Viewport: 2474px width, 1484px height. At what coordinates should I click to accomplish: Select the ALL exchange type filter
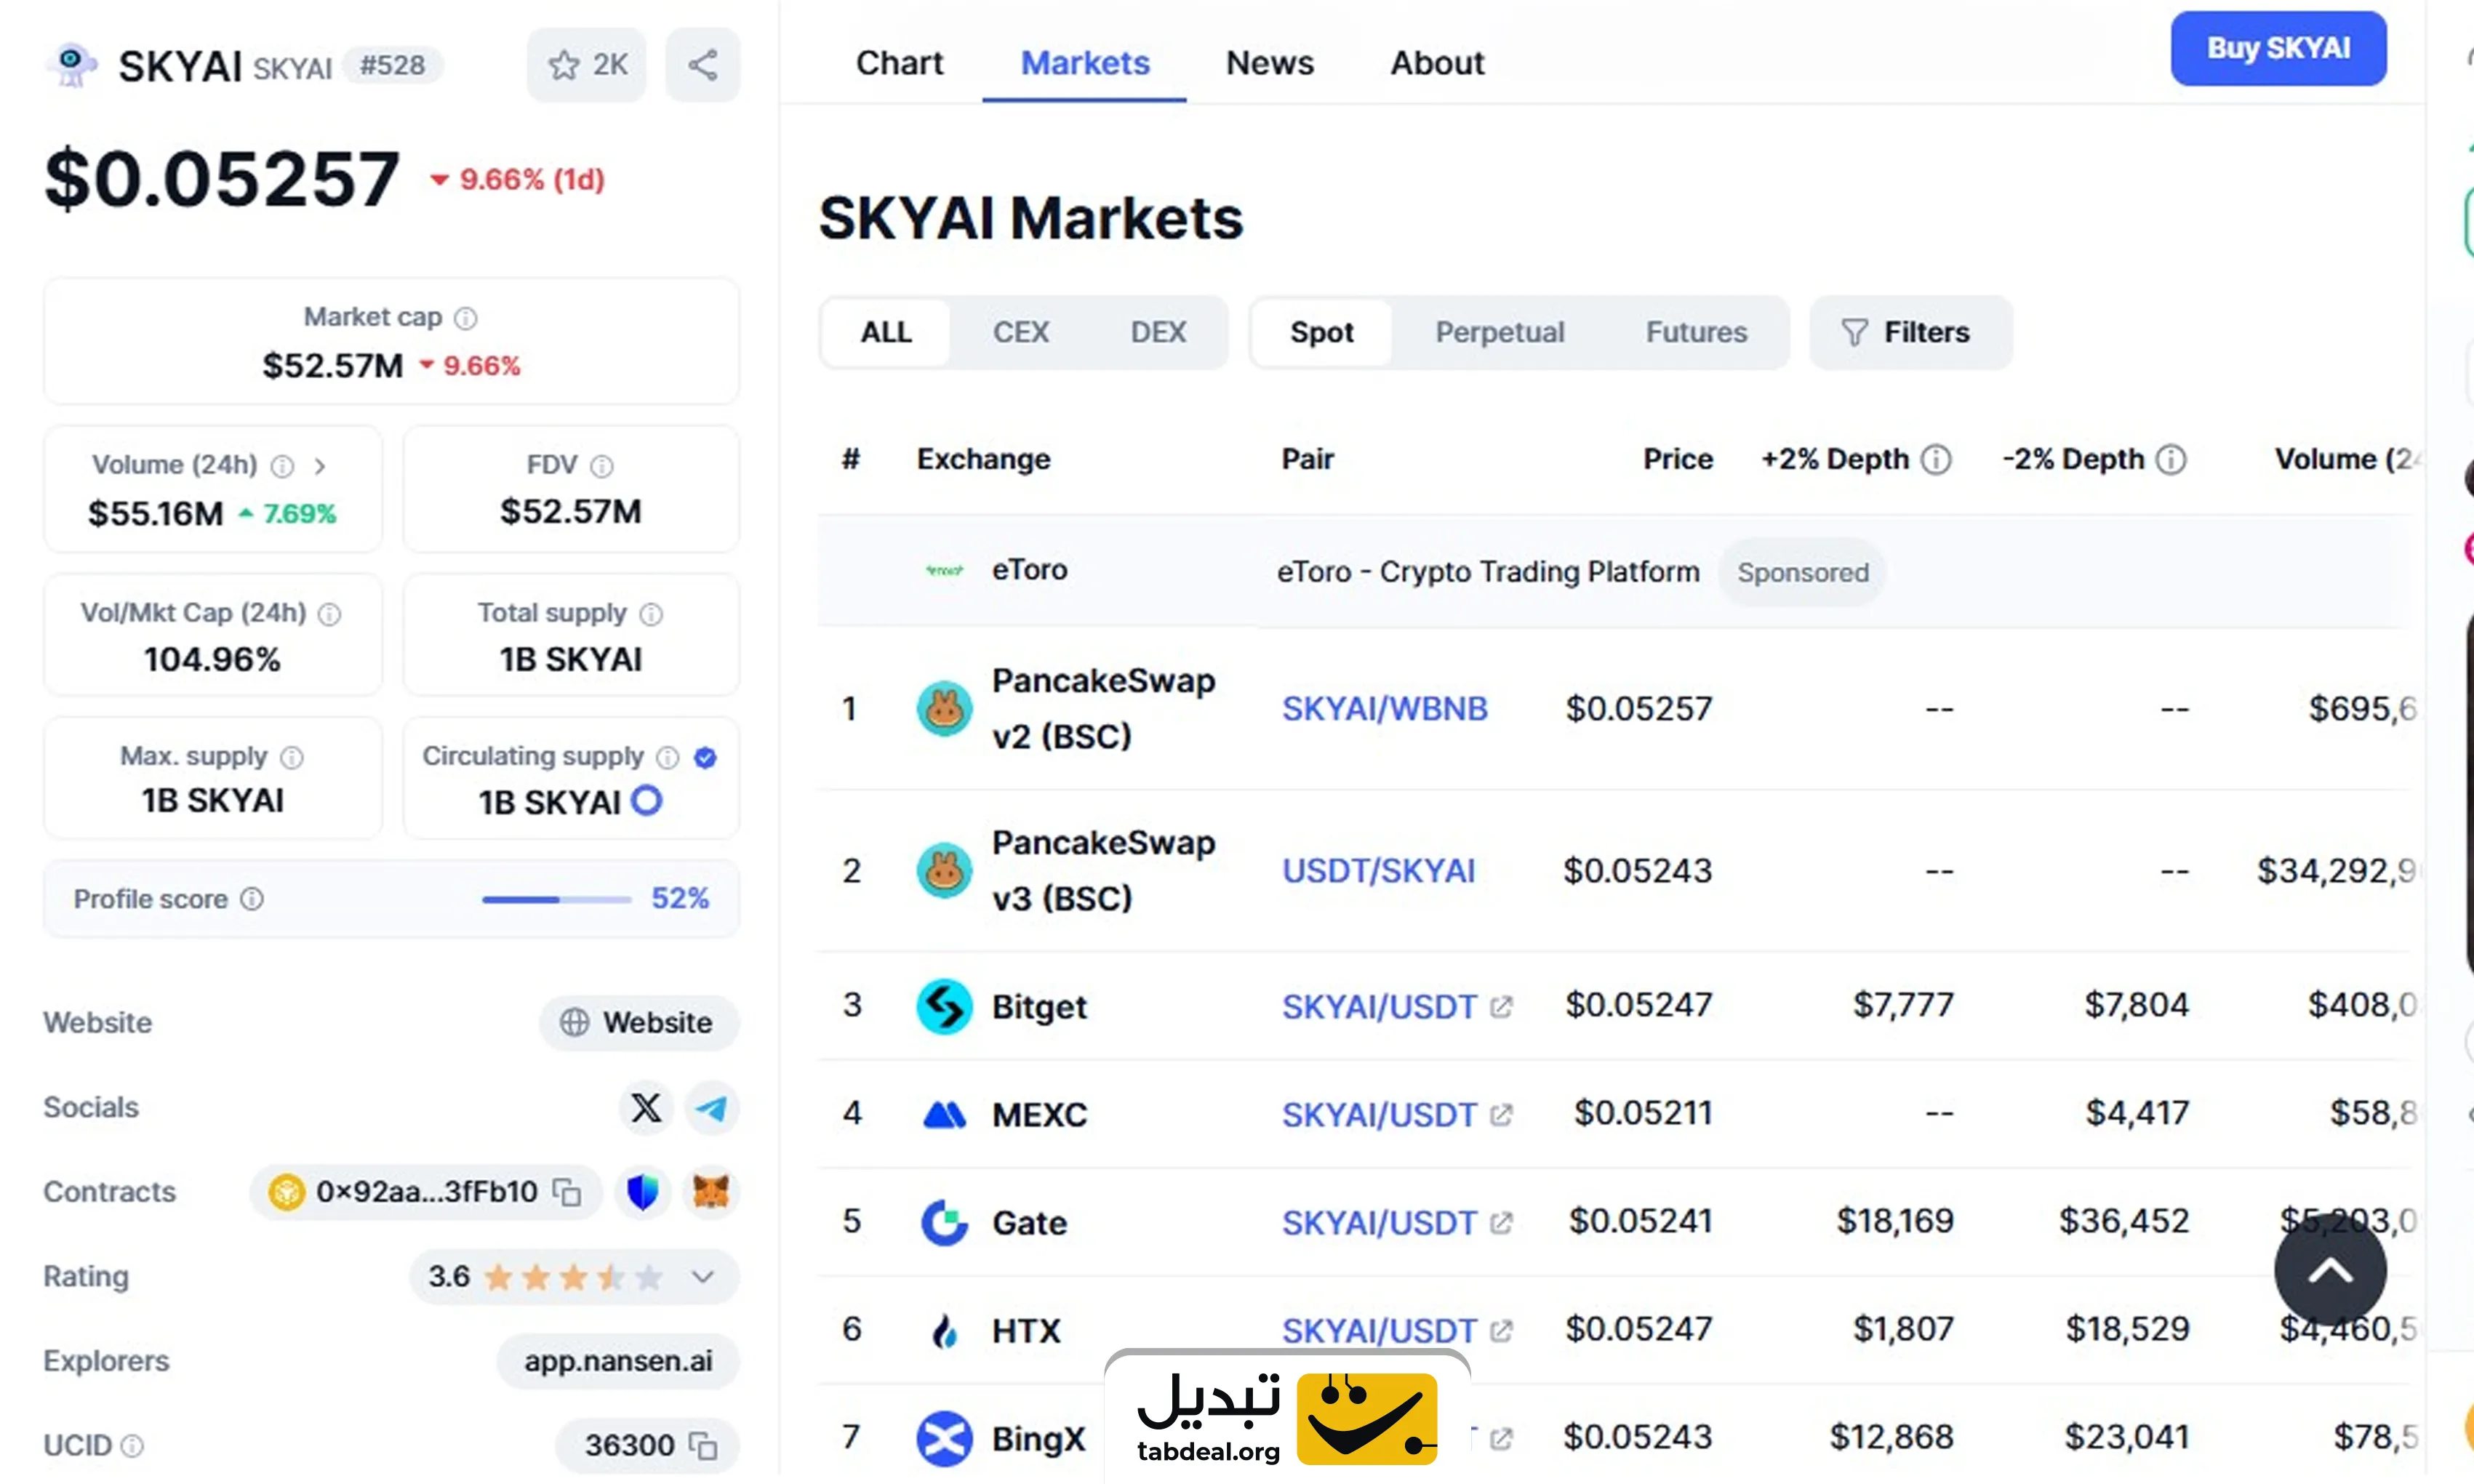click(x=886, y=332)
